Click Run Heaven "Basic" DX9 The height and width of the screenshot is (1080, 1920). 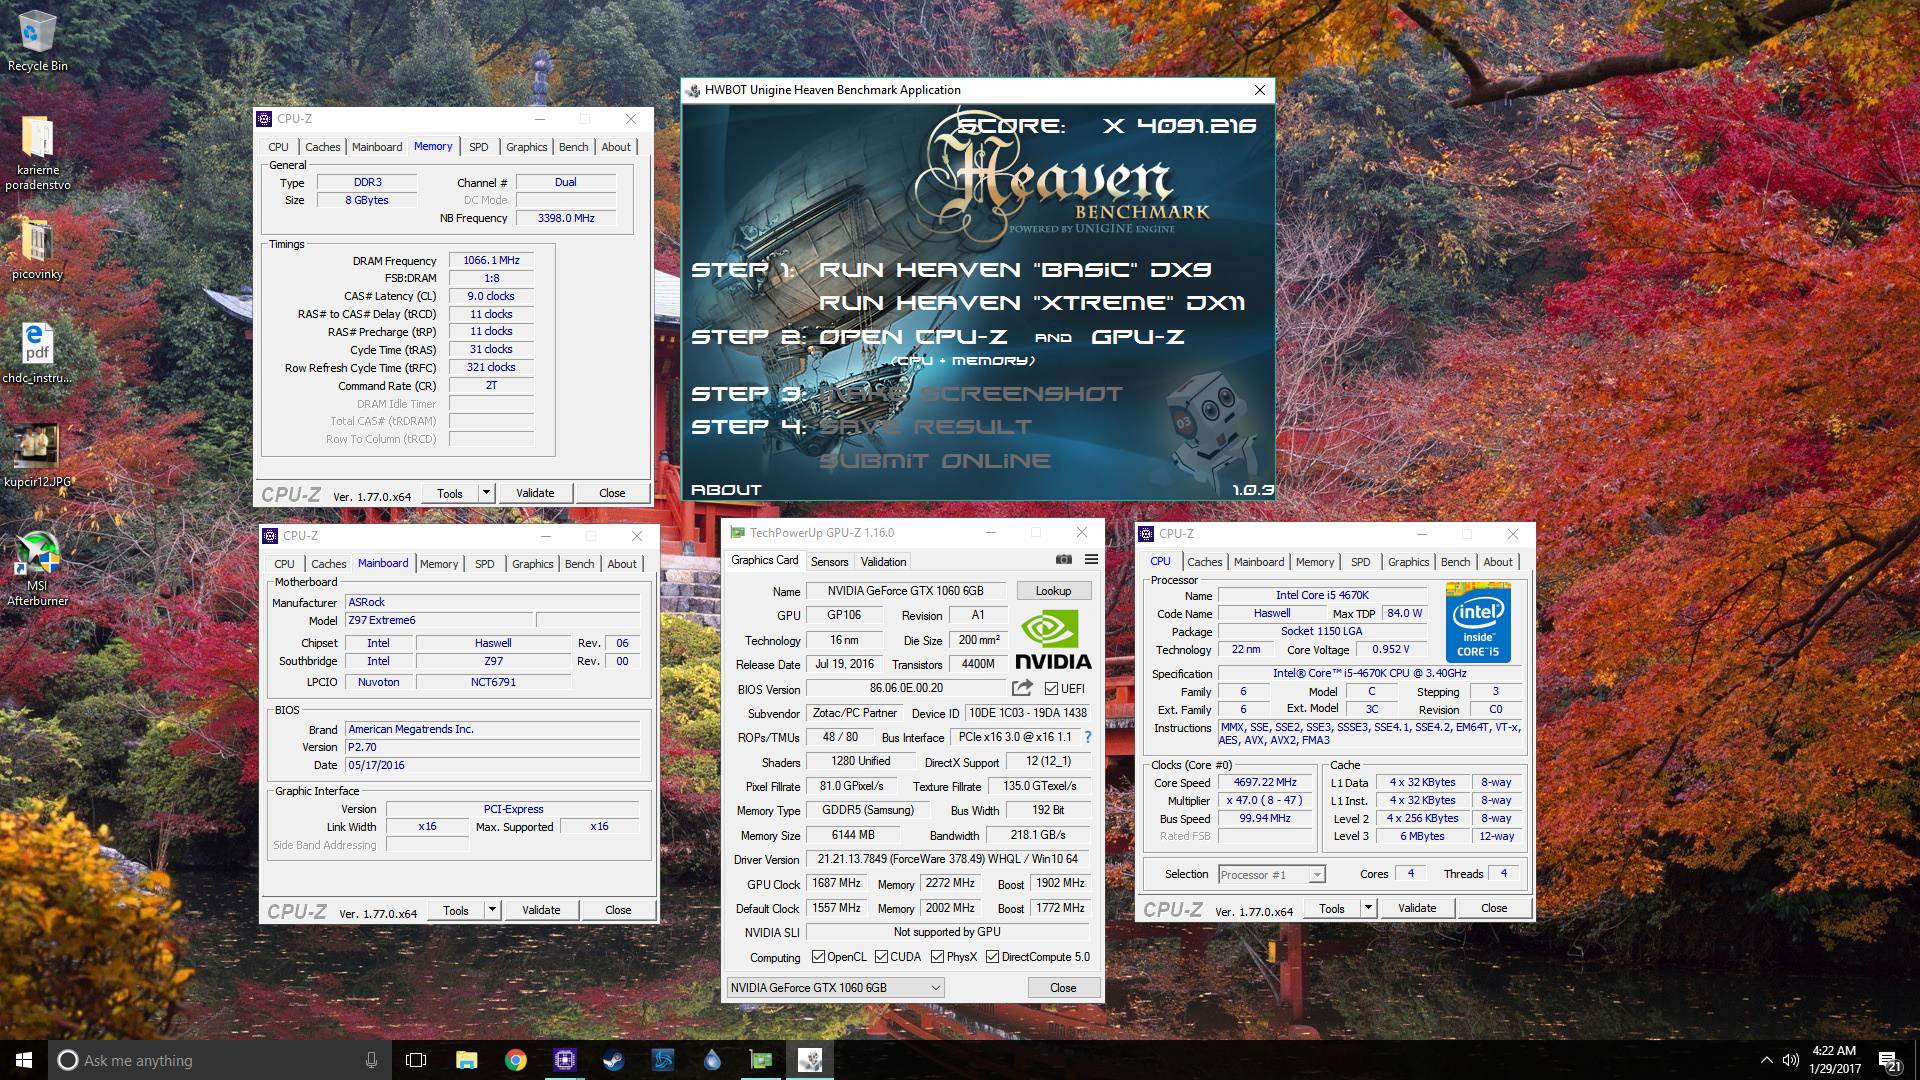pyautogui.click(x=1015, y=270)
